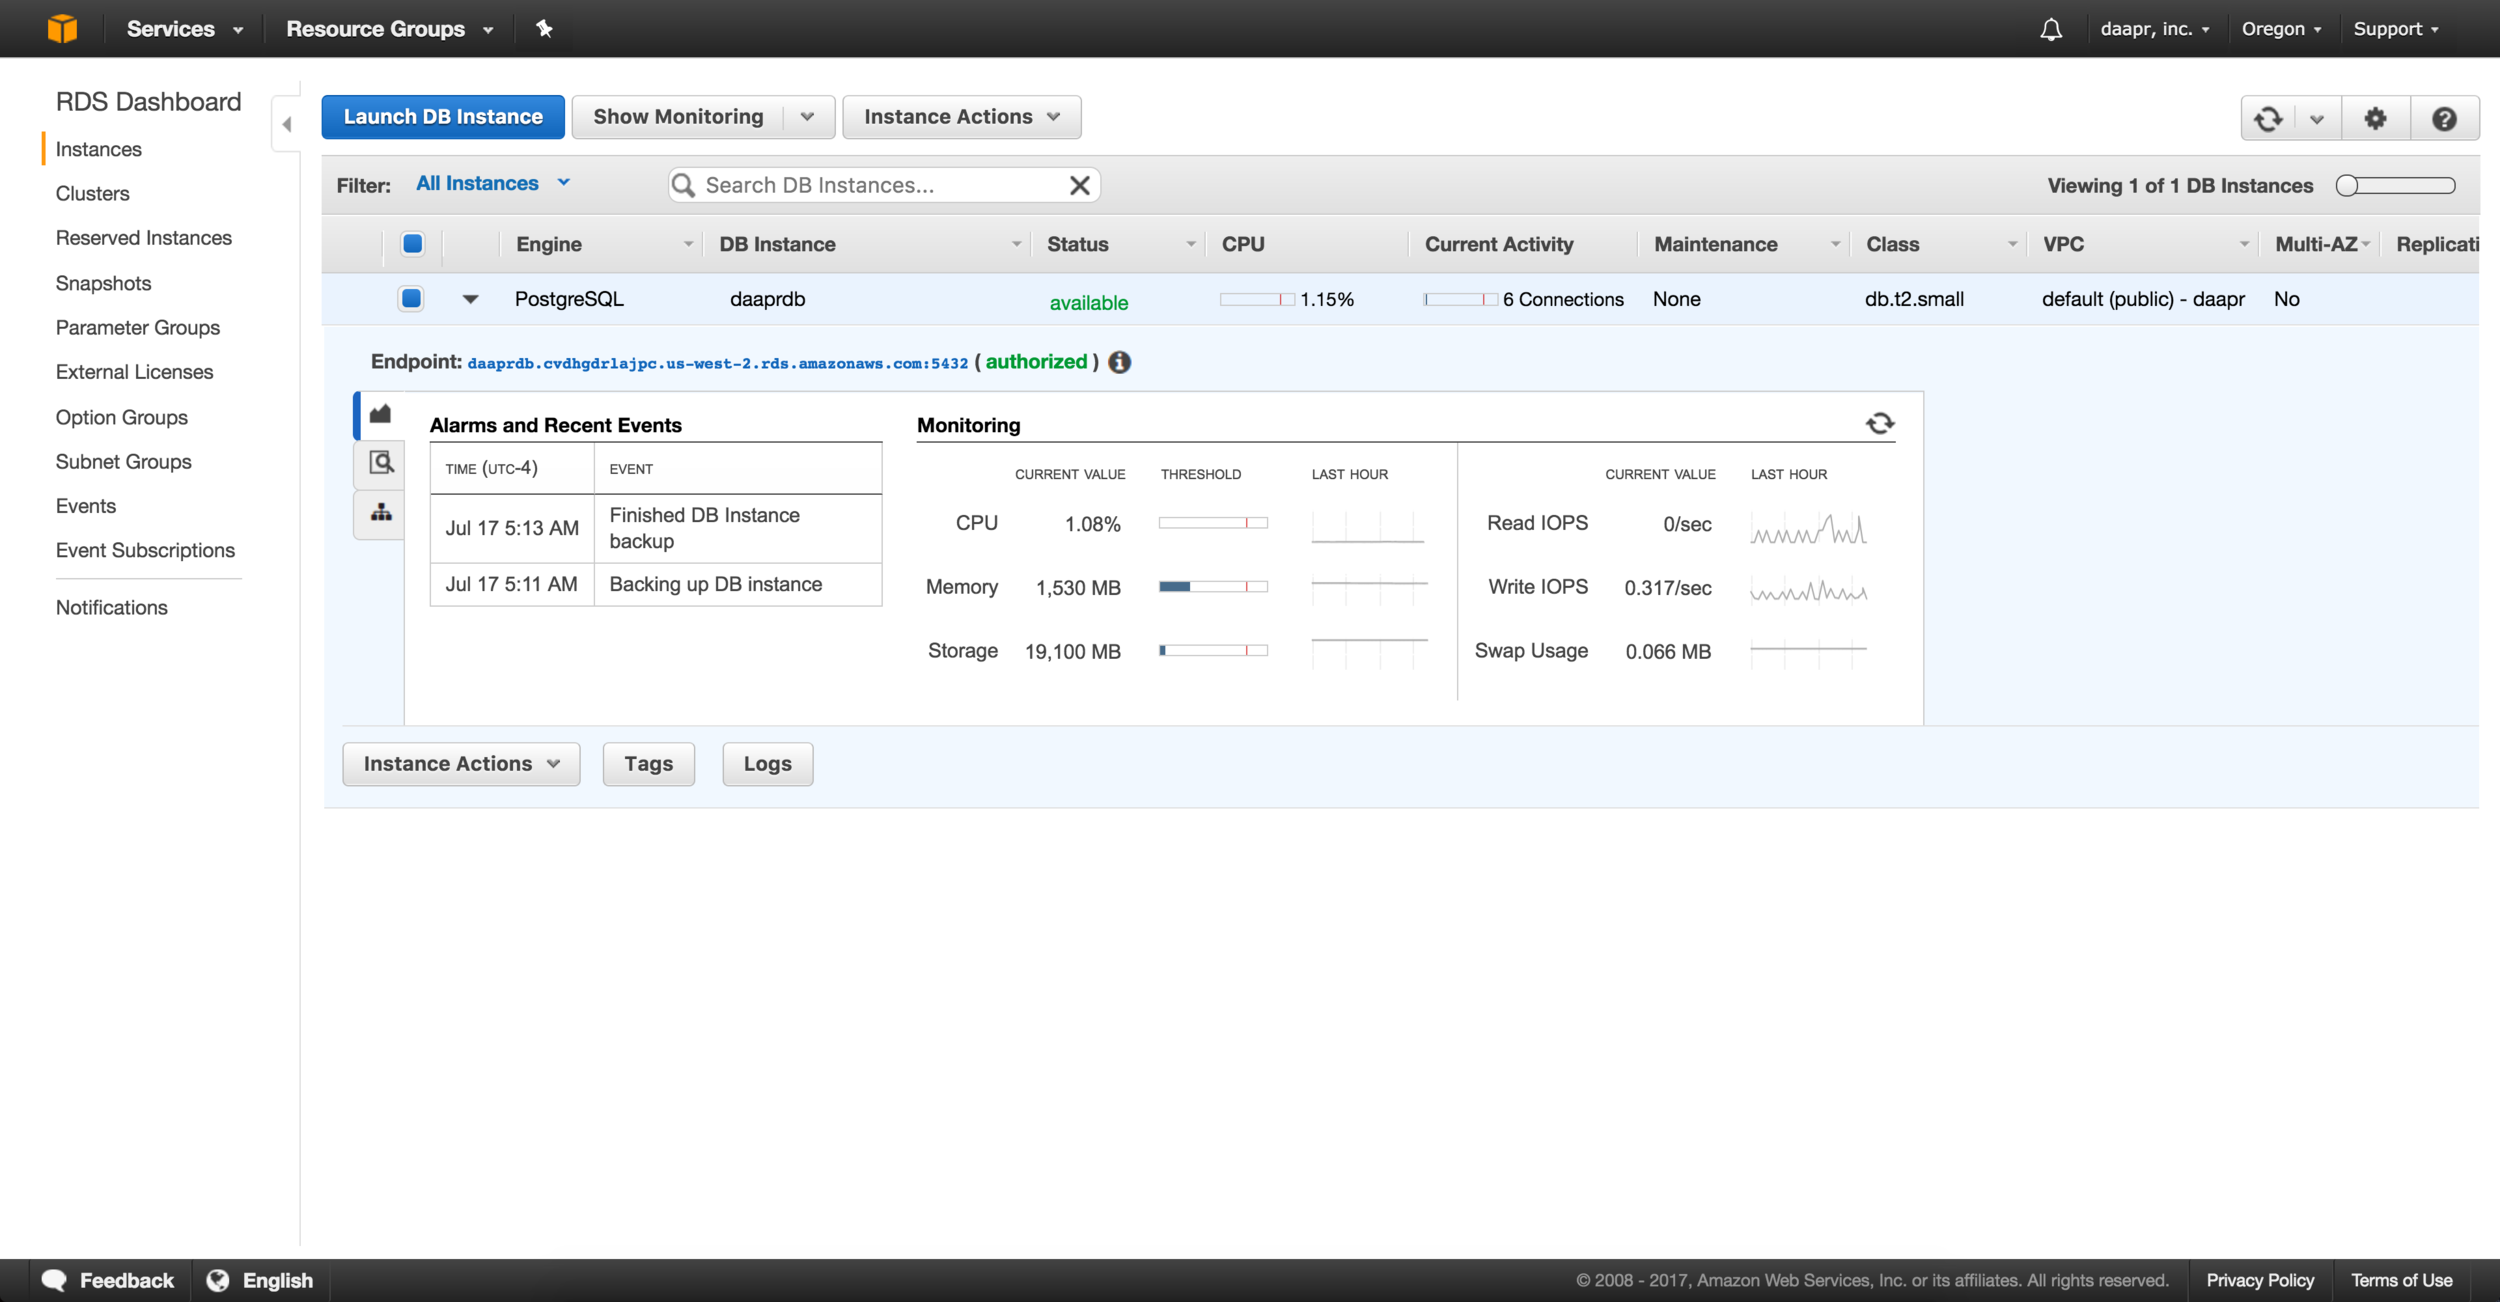The image size is (2500, 1302).
Task: Open the notifications bell
Action: [2051, 29]
